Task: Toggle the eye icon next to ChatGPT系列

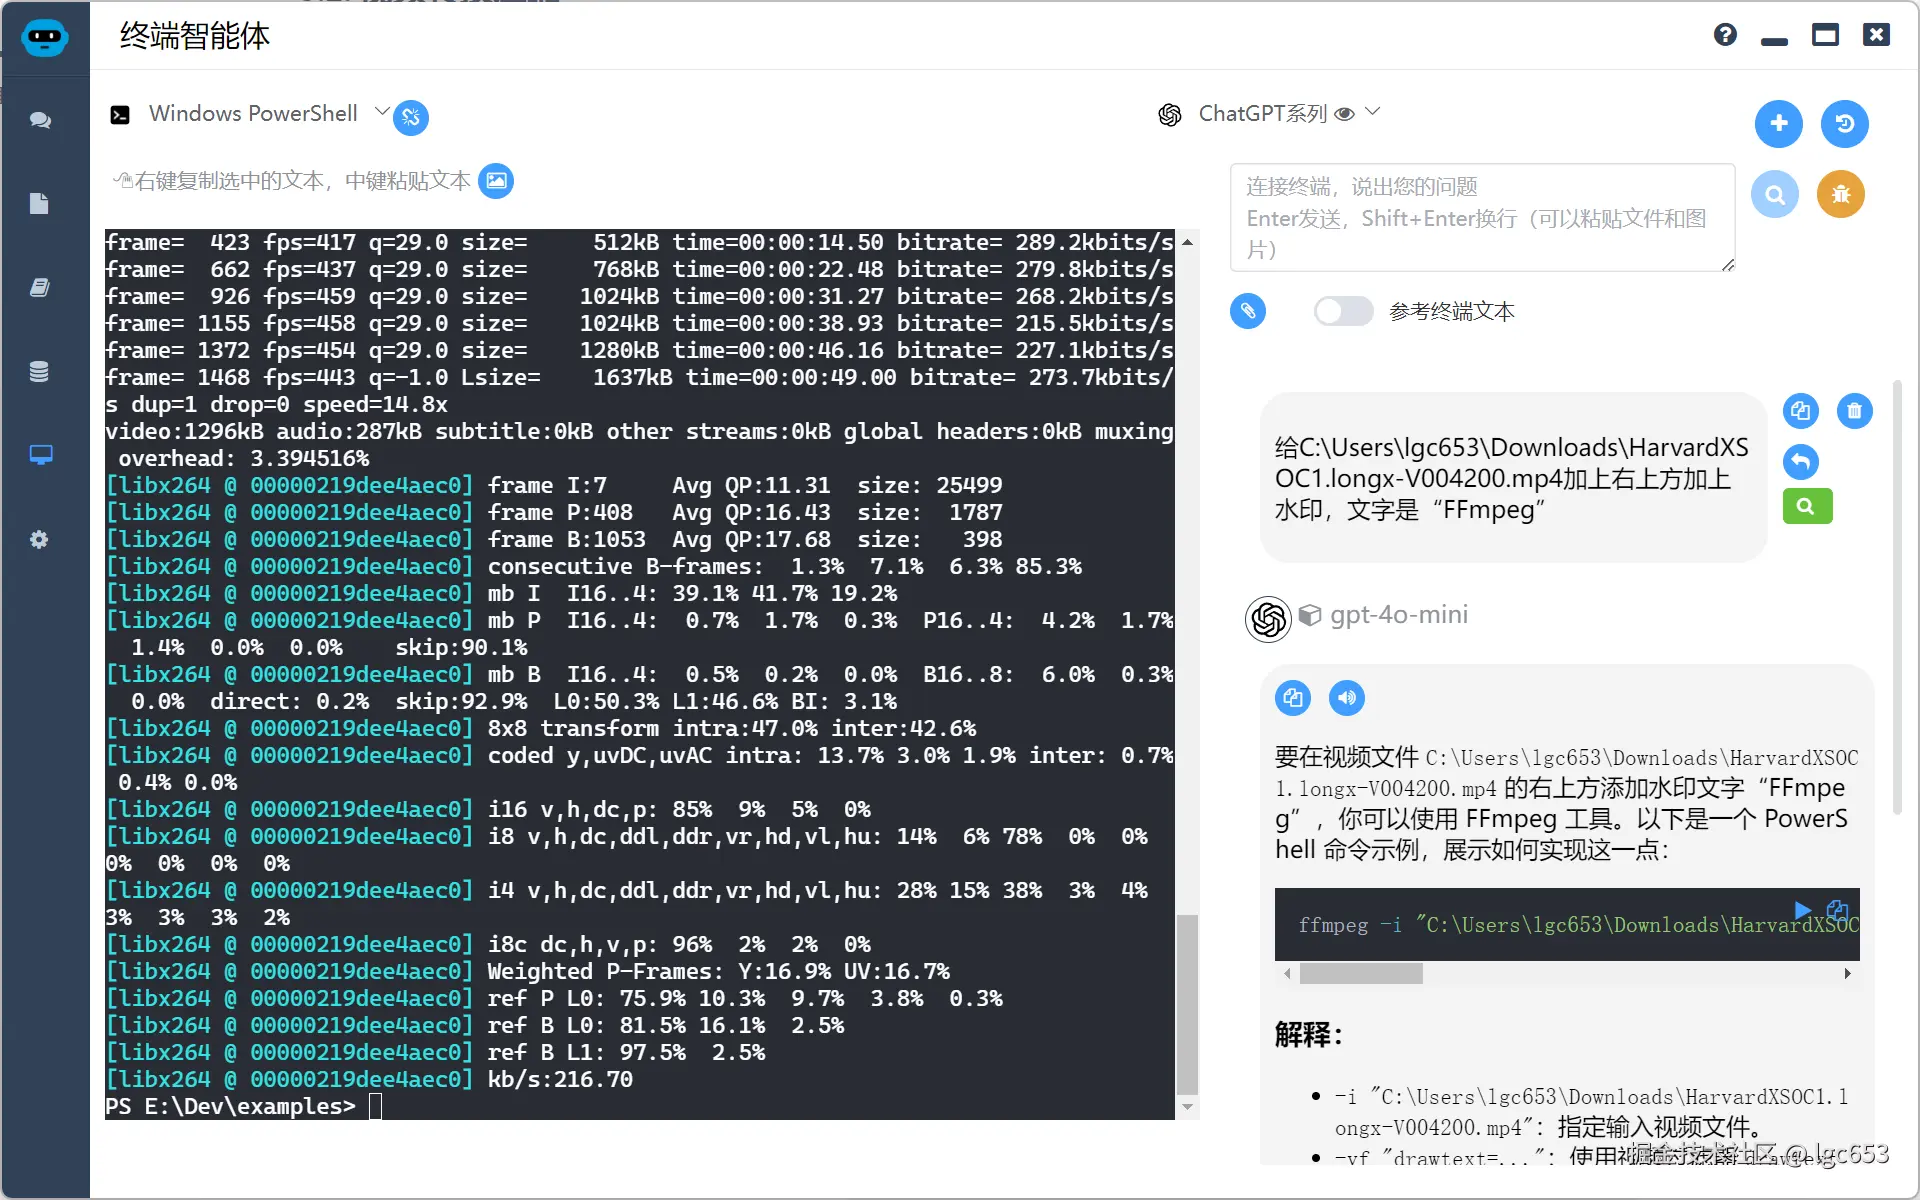Action: point(1345,114)
